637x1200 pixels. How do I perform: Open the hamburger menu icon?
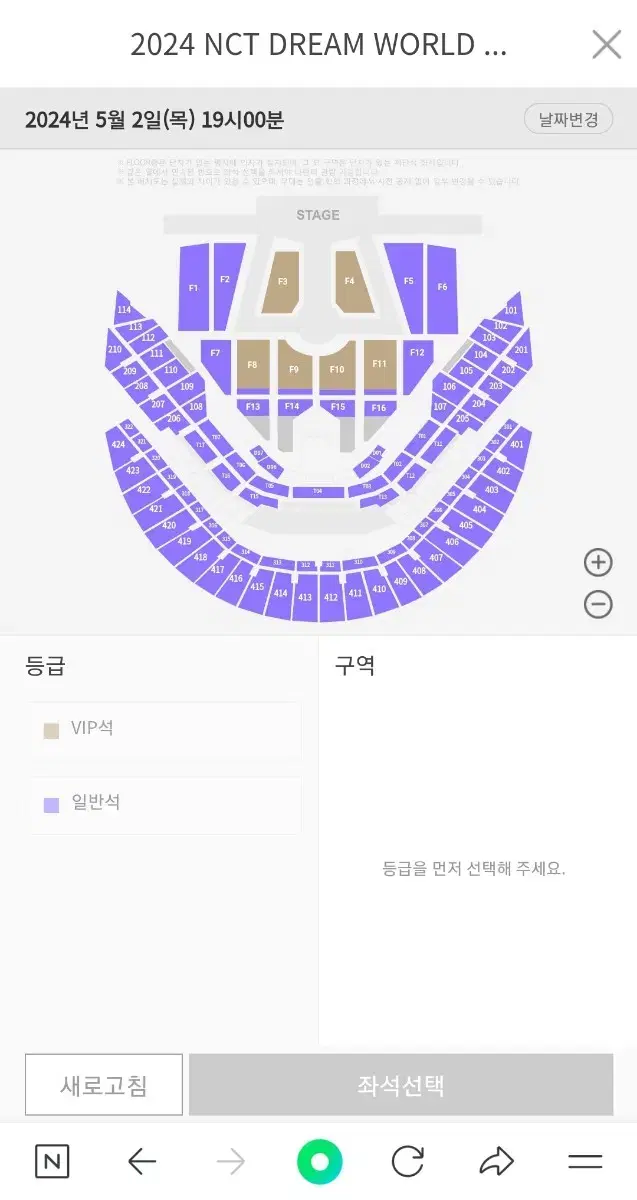(585, 1161)
